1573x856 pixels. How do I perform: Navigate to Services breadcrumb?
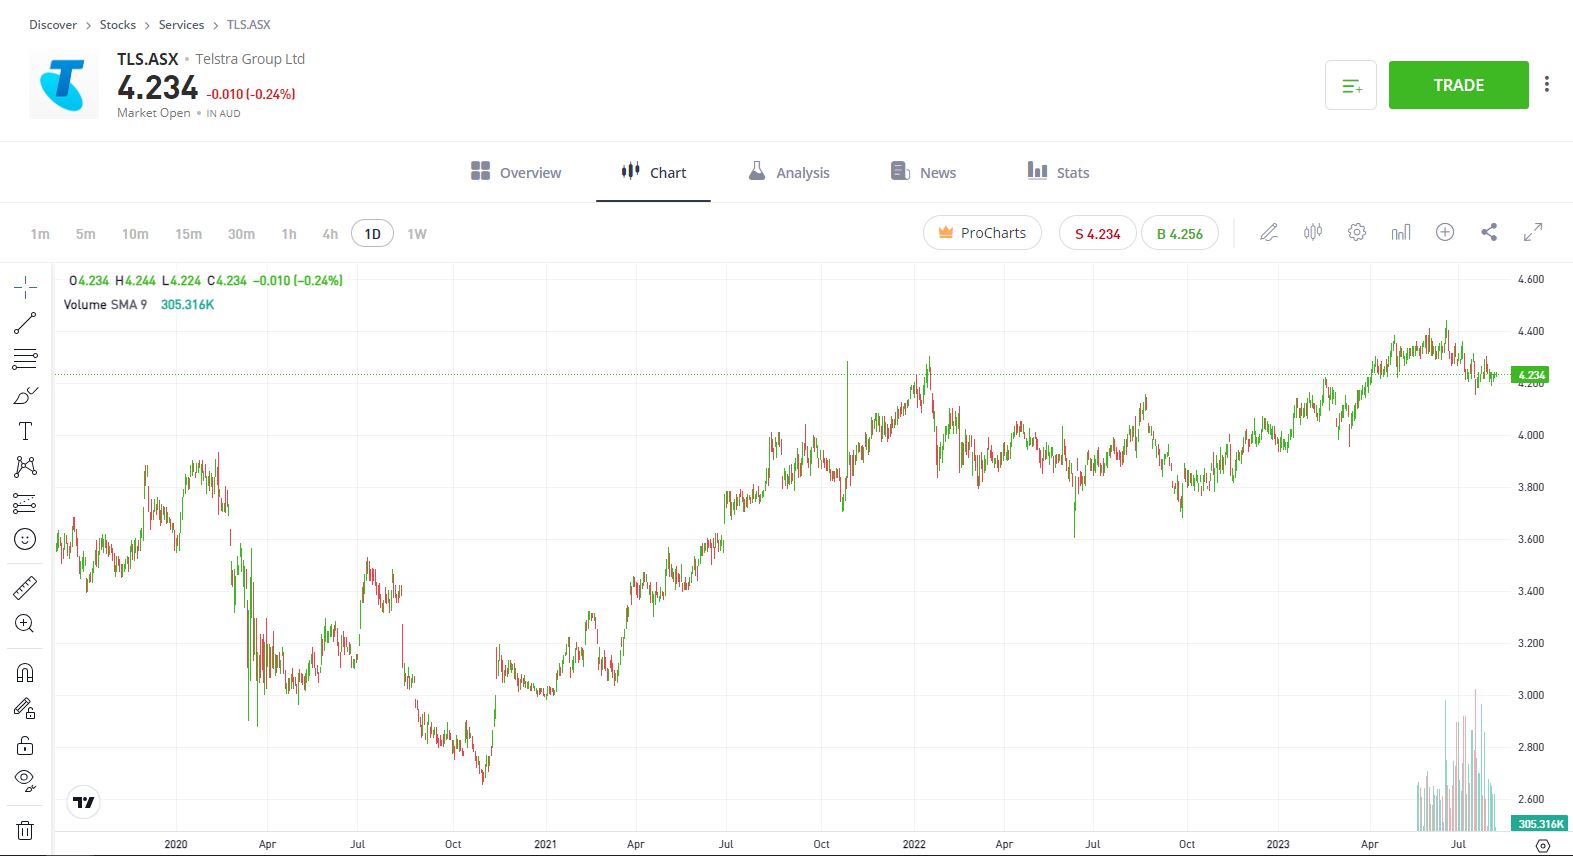pyautogui.click(x=181, y=25)
